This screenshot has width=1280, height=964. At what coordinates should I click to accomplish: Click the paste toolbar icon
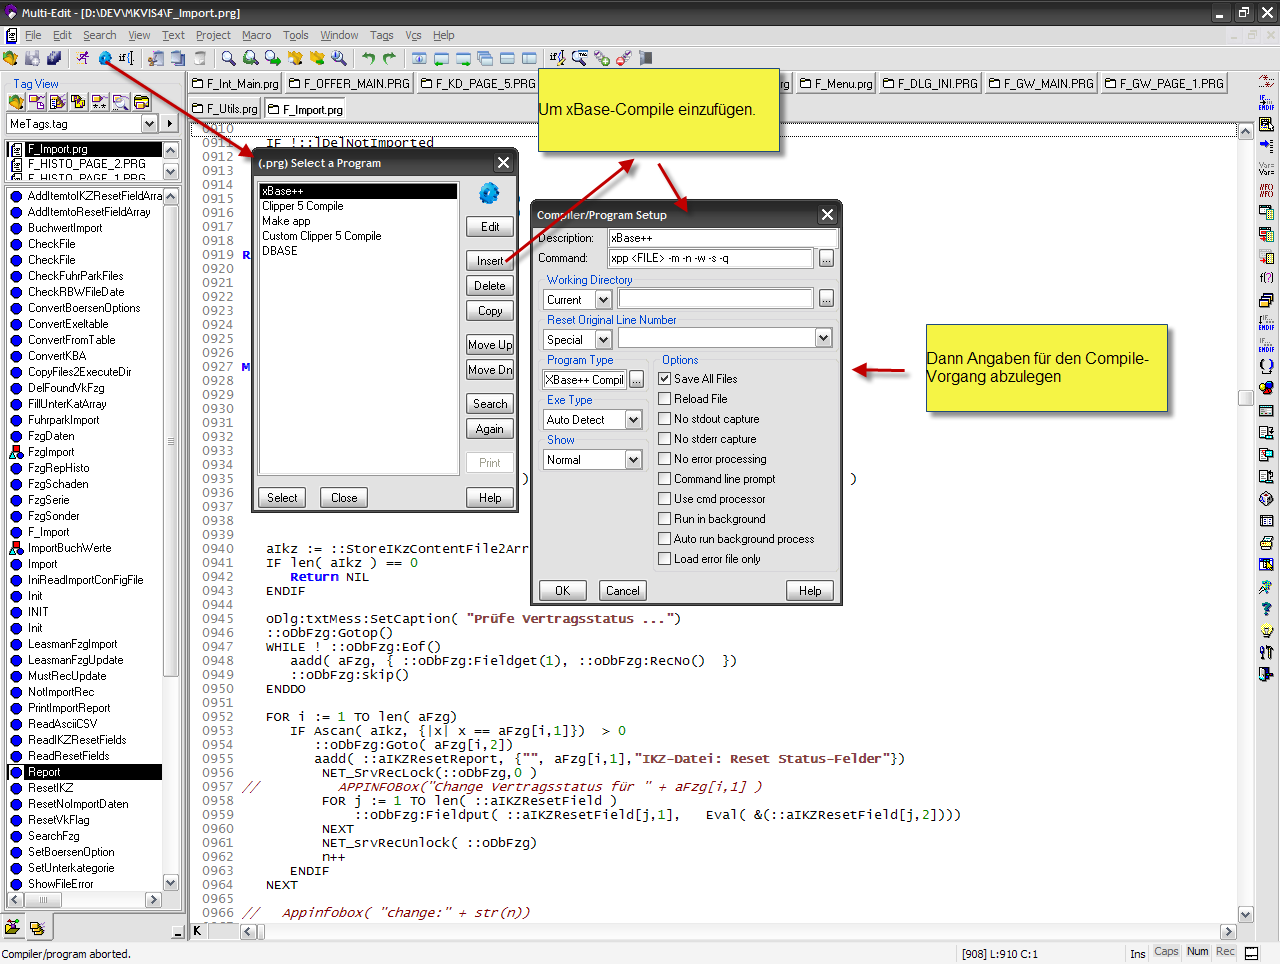(x=200, y=59)
